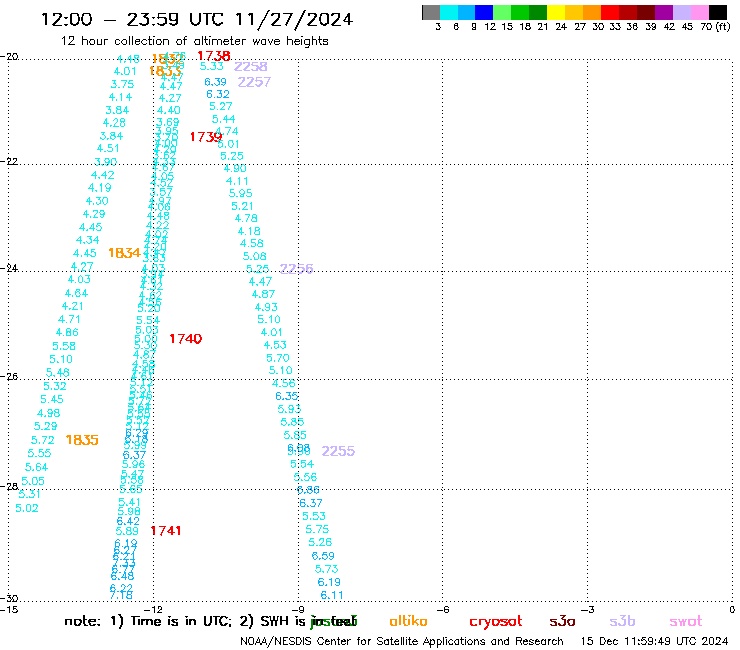Click the orange altika time stamp '1834'
740x650 pixels.
(124, 253)
